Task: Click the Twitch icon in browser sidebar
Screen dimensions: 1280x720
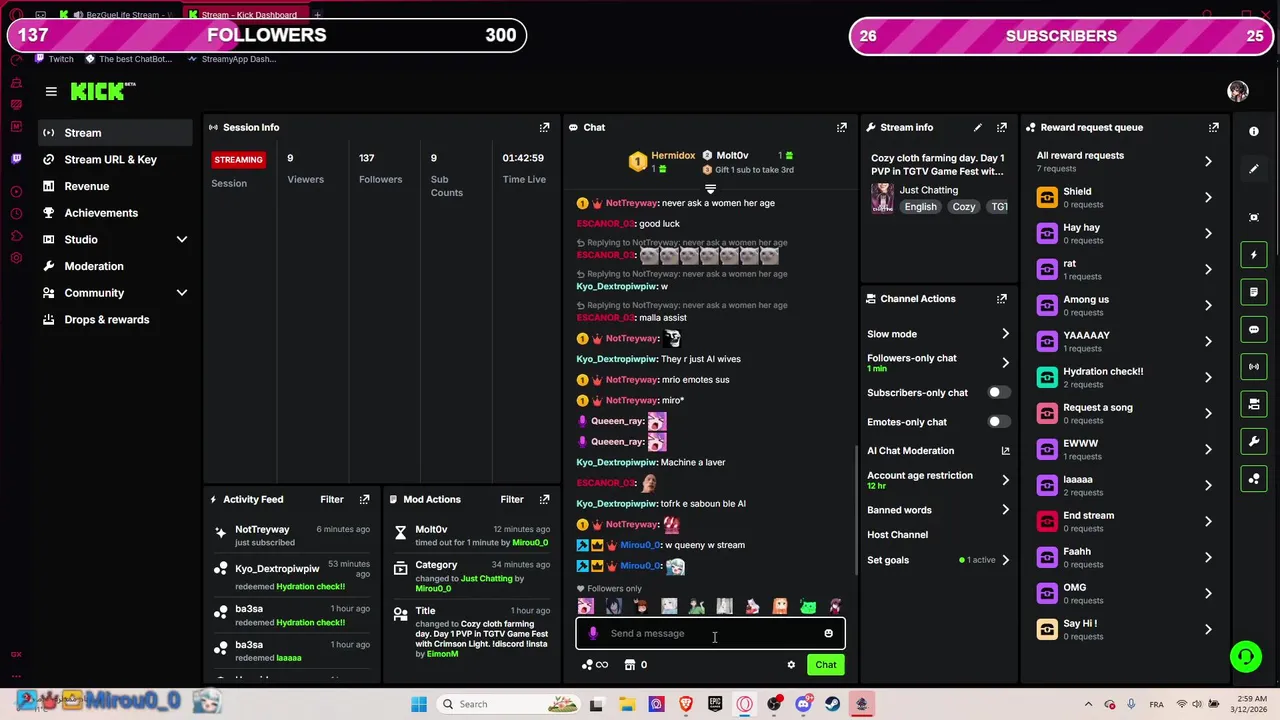Action: tap(16, 159)
